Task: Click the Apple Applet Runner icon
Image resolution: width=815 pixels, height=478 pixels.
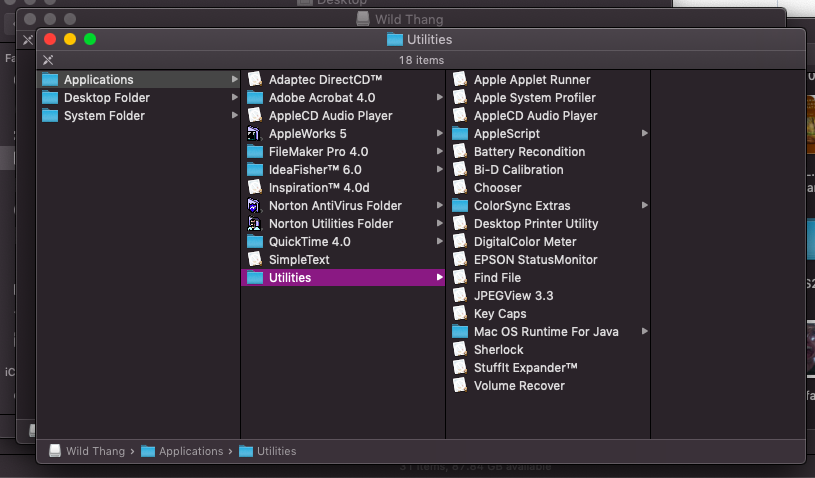Action: [x=459, y=79]
